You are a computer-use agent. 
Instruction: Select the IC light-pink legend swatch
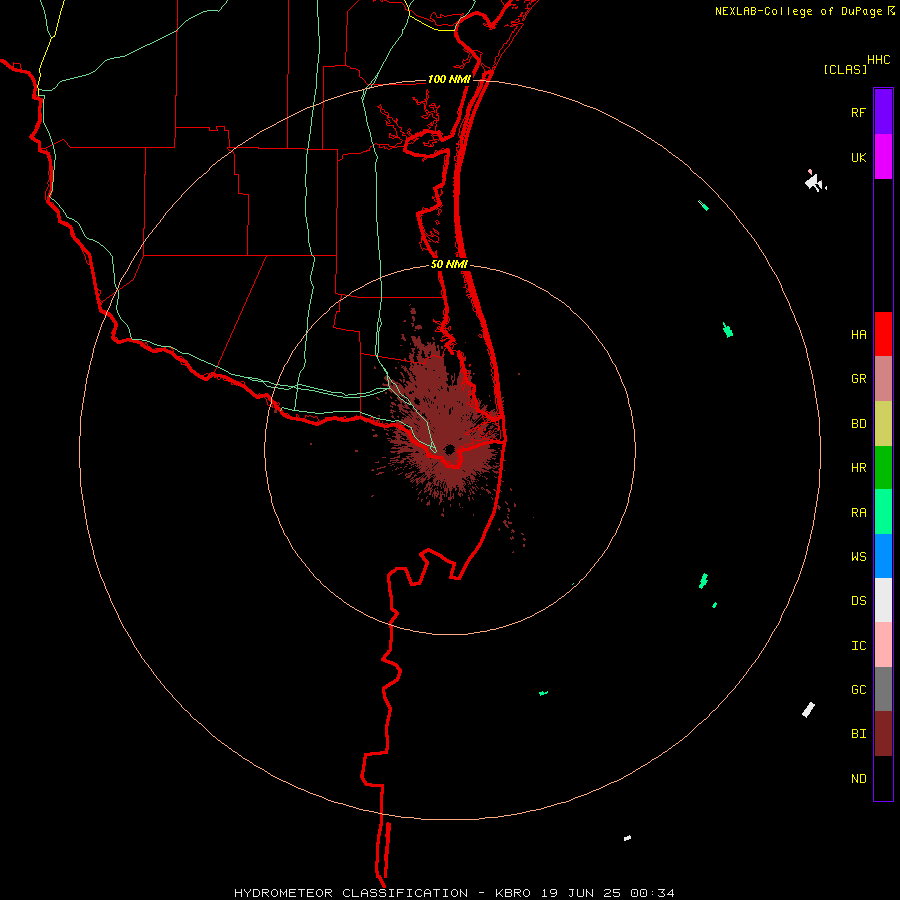pos(883,645)
